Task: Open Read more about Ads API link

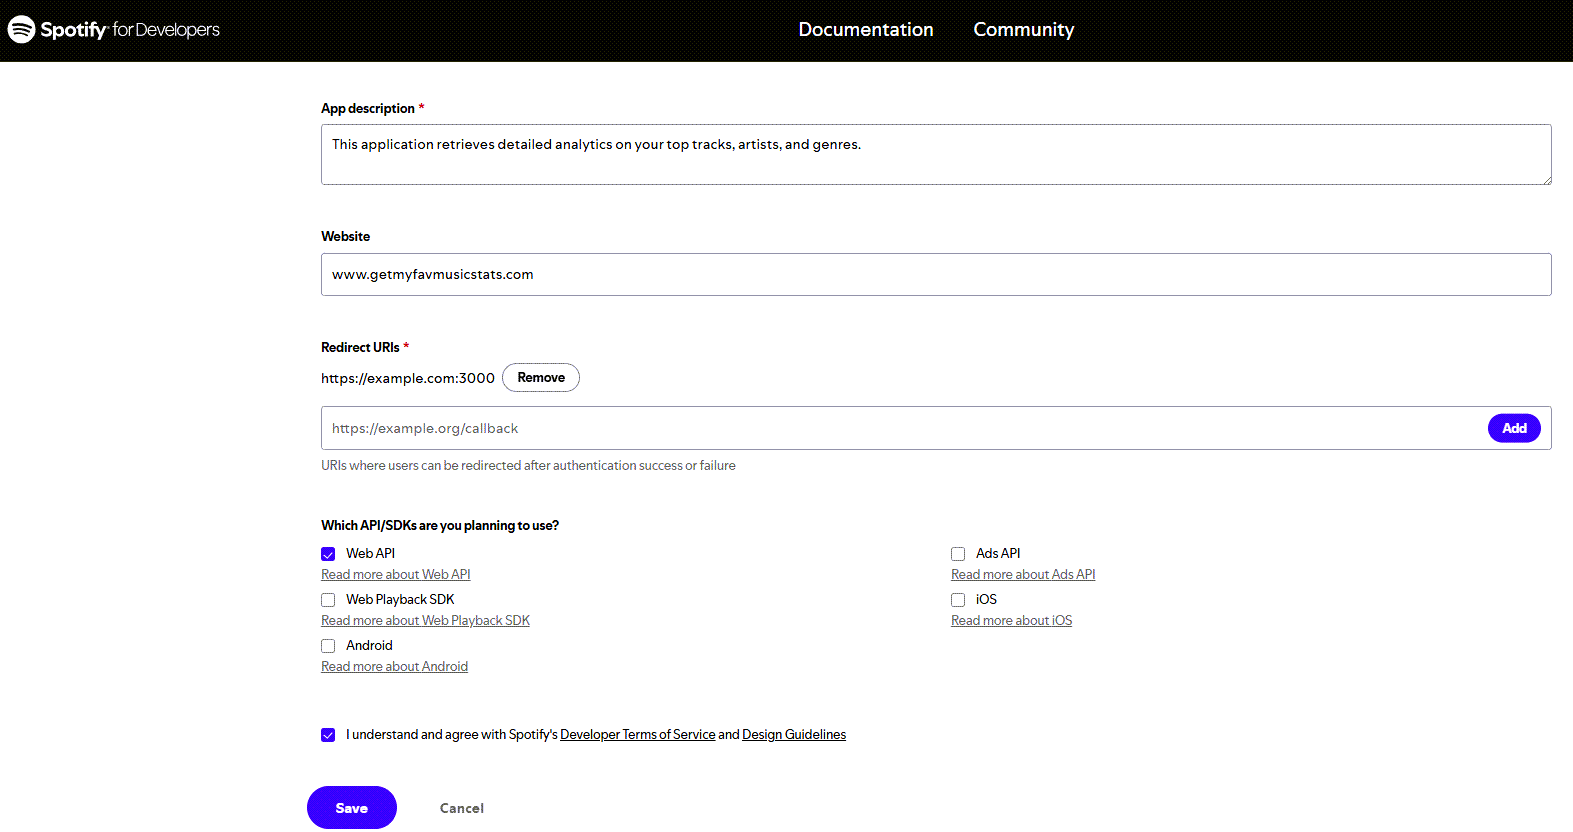Action: click(1022, 575)
